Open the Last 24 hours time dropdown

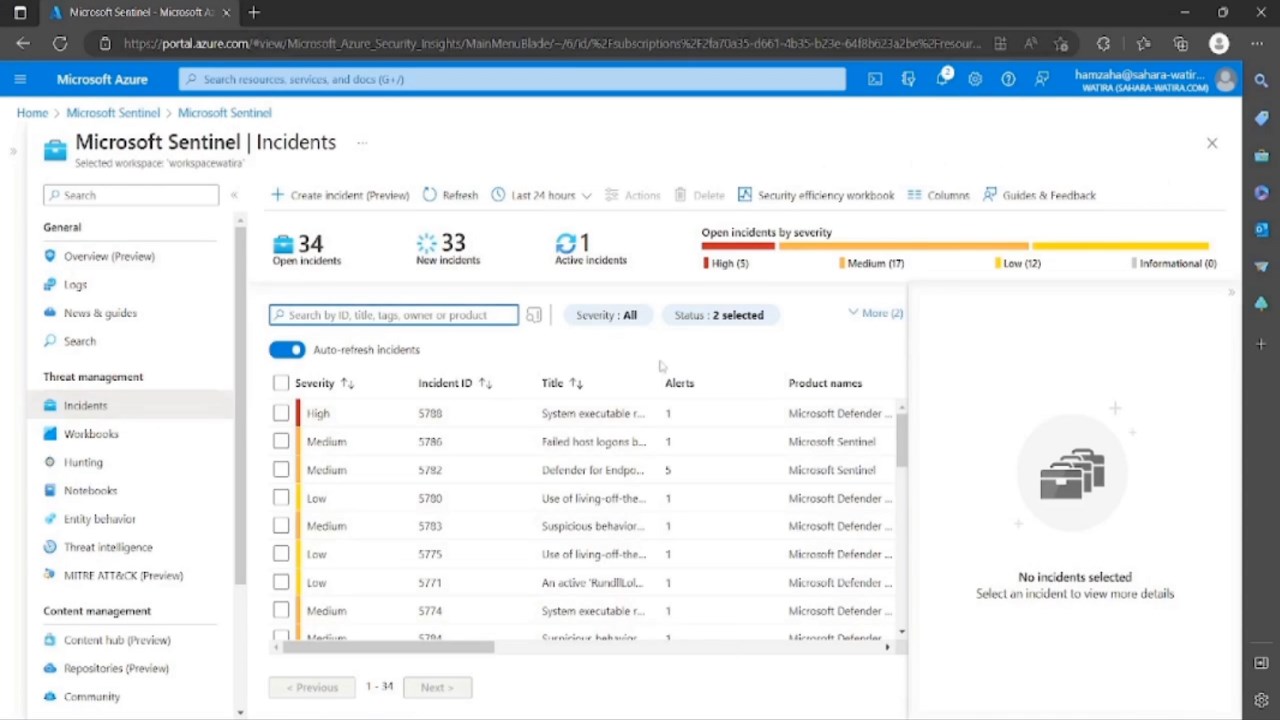click(x=541, y=195)
